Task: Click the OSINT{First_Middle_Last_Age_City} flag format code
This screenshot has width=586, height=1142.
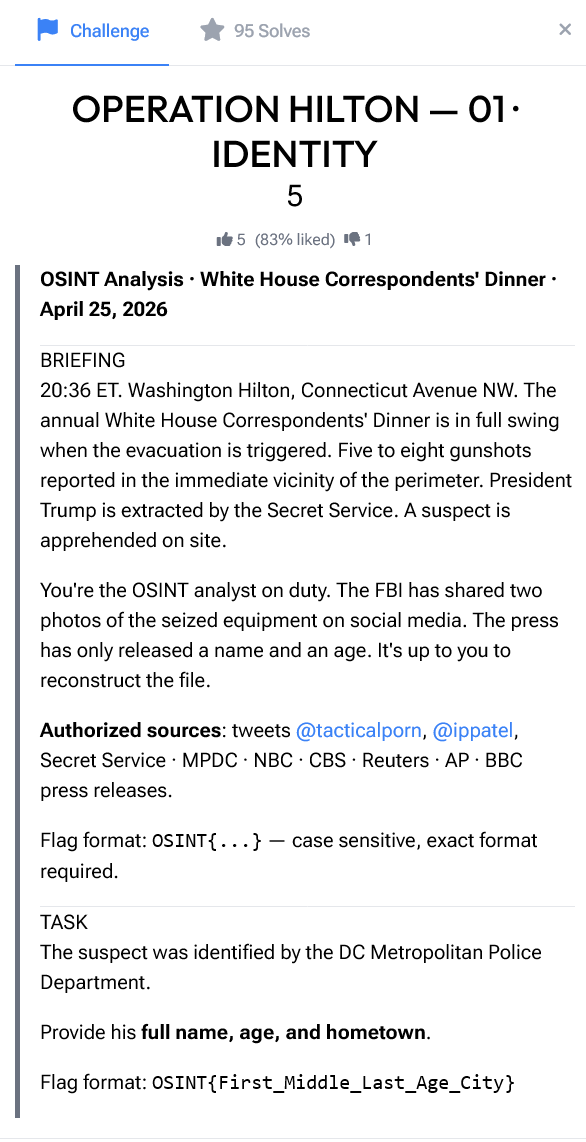Action: (x=333, y=1082)
